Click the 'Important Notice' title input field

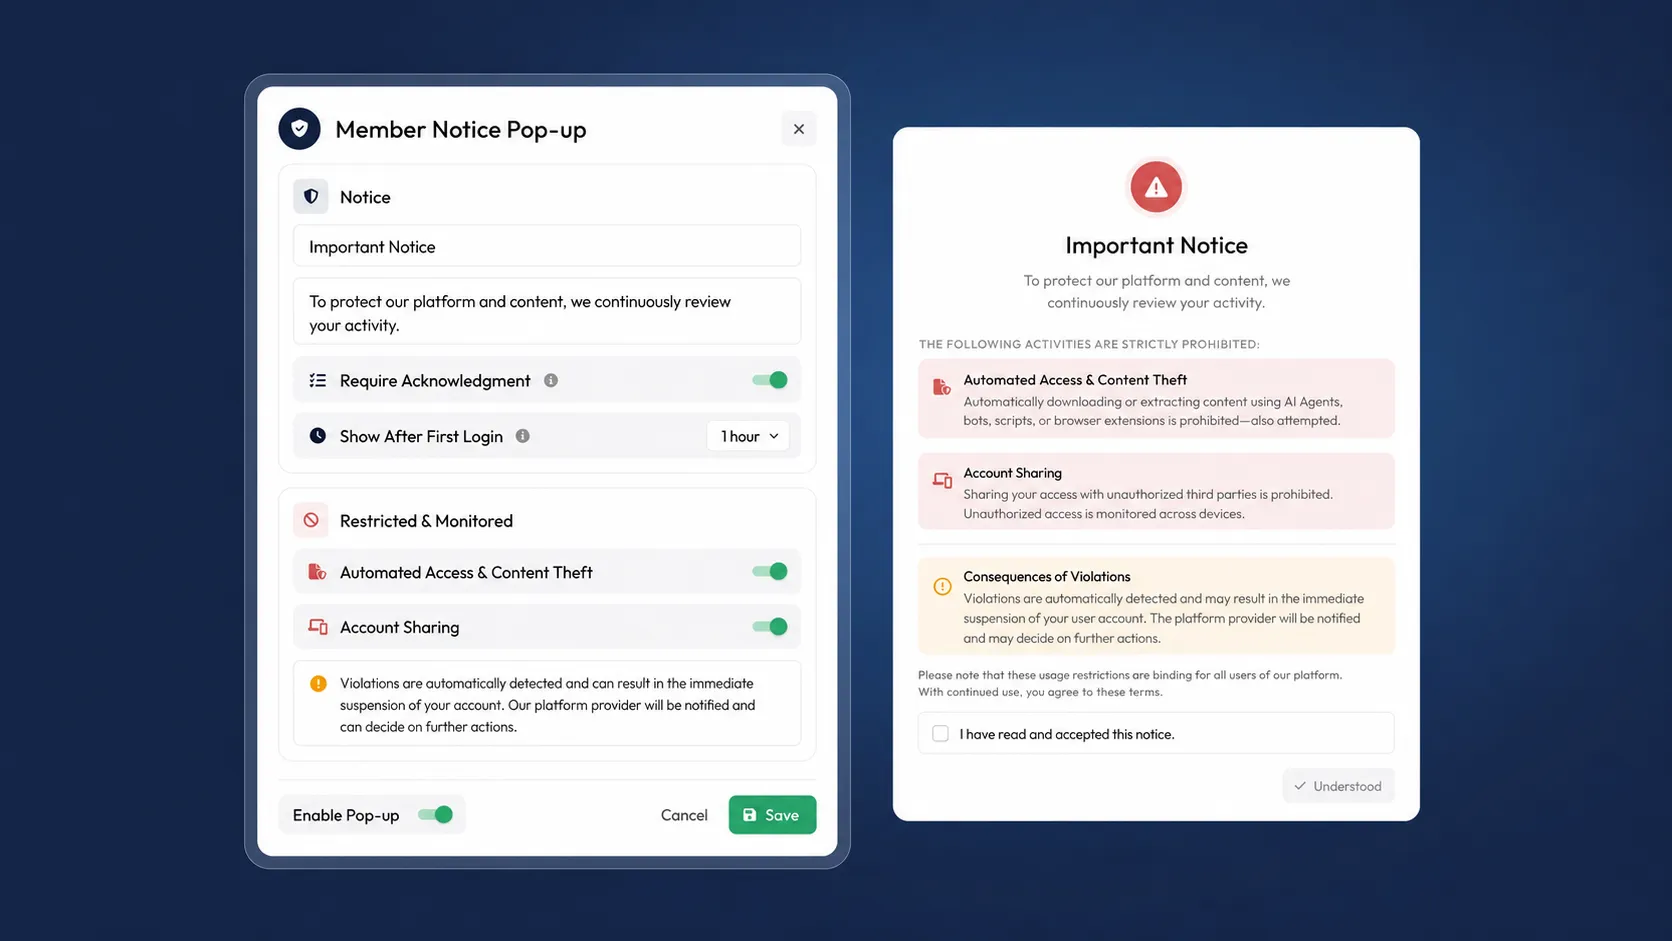[547, 246]
